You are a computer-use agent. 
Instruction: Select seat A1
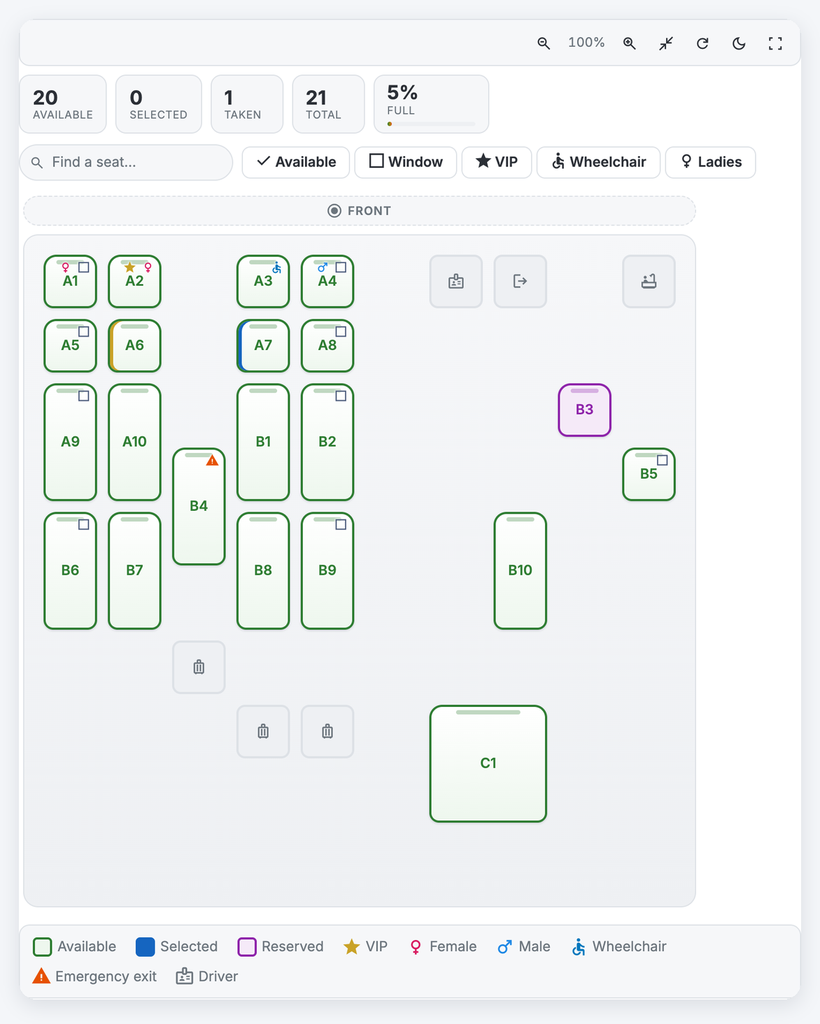point(71,281)
